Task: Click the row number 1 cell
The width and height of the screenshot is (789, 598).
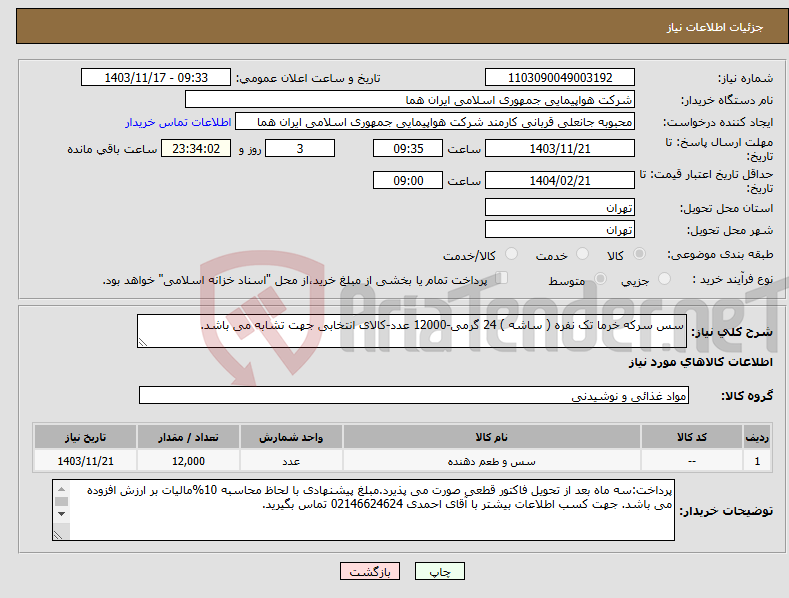Action: coord(757,461)
